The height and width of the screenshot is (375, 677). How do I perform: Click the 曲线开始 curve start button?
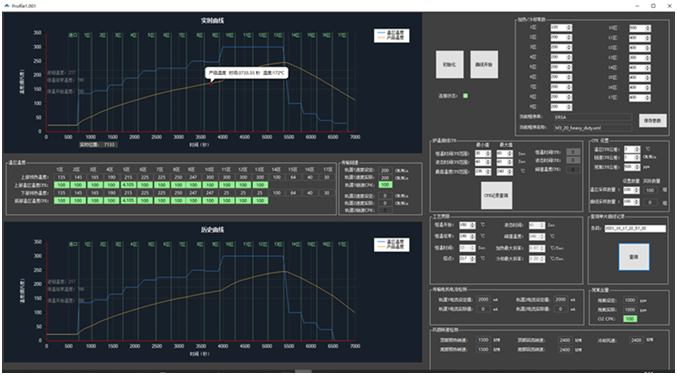coord(484,64)
